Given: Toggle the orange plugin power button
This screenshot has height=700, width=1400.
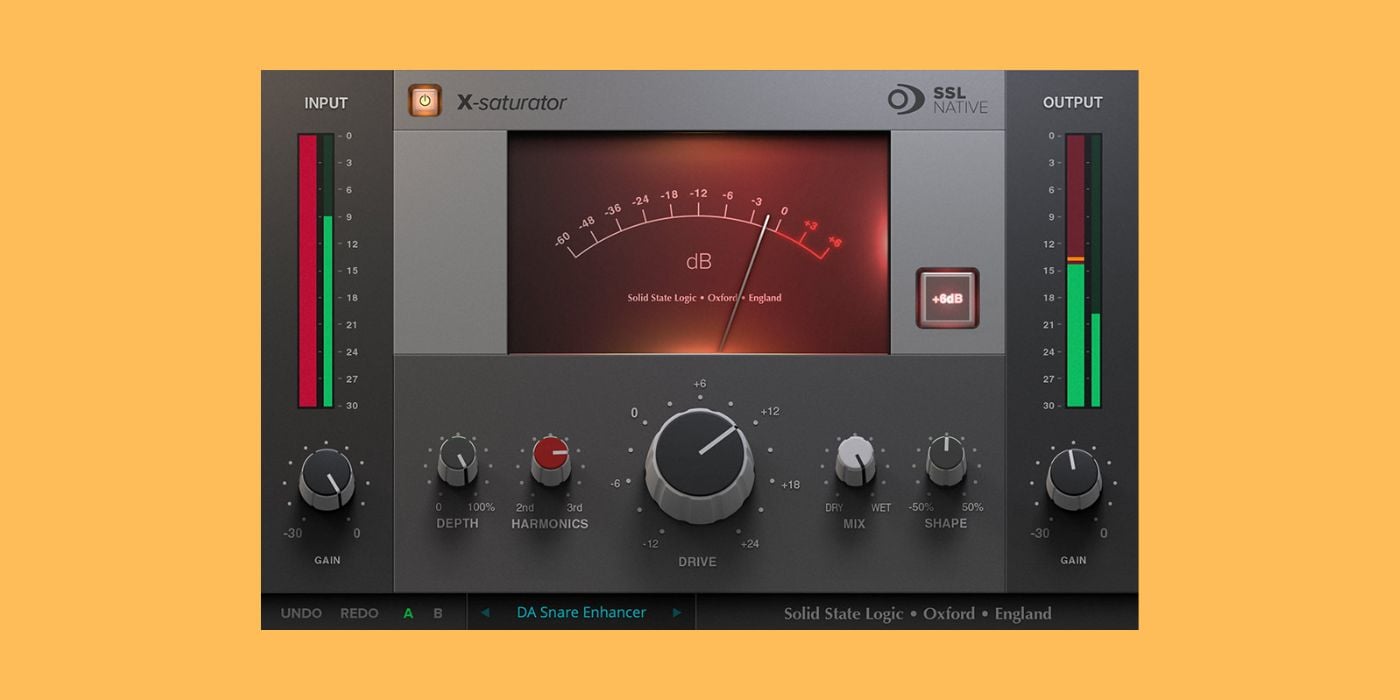Looking at the screenshot, I should click(425, 101).
